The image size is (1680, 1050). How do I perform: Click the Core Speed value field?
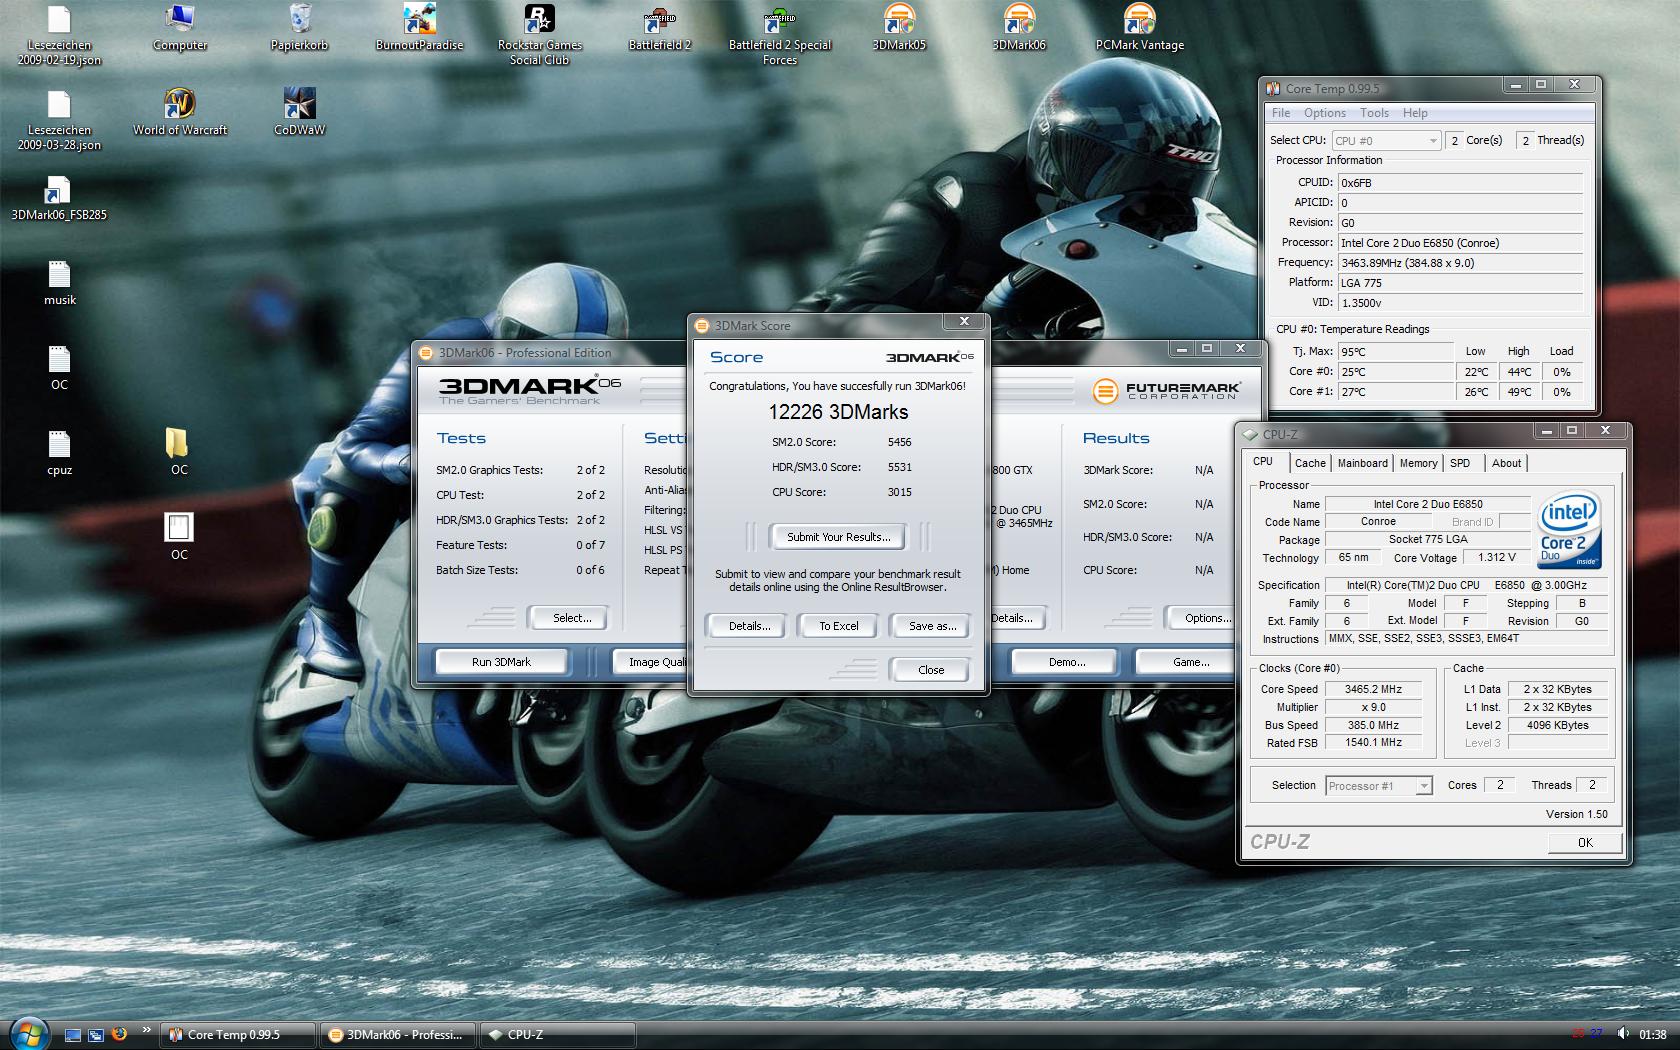click(x=1373, y=689)
